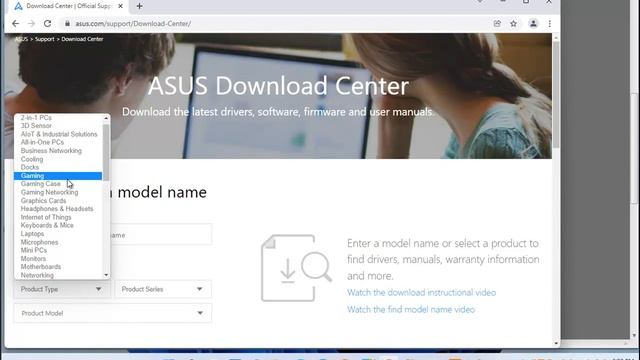Click page scrollbar down arrow
The width and height of the screenshot is (640, 360).
[556, 343]
